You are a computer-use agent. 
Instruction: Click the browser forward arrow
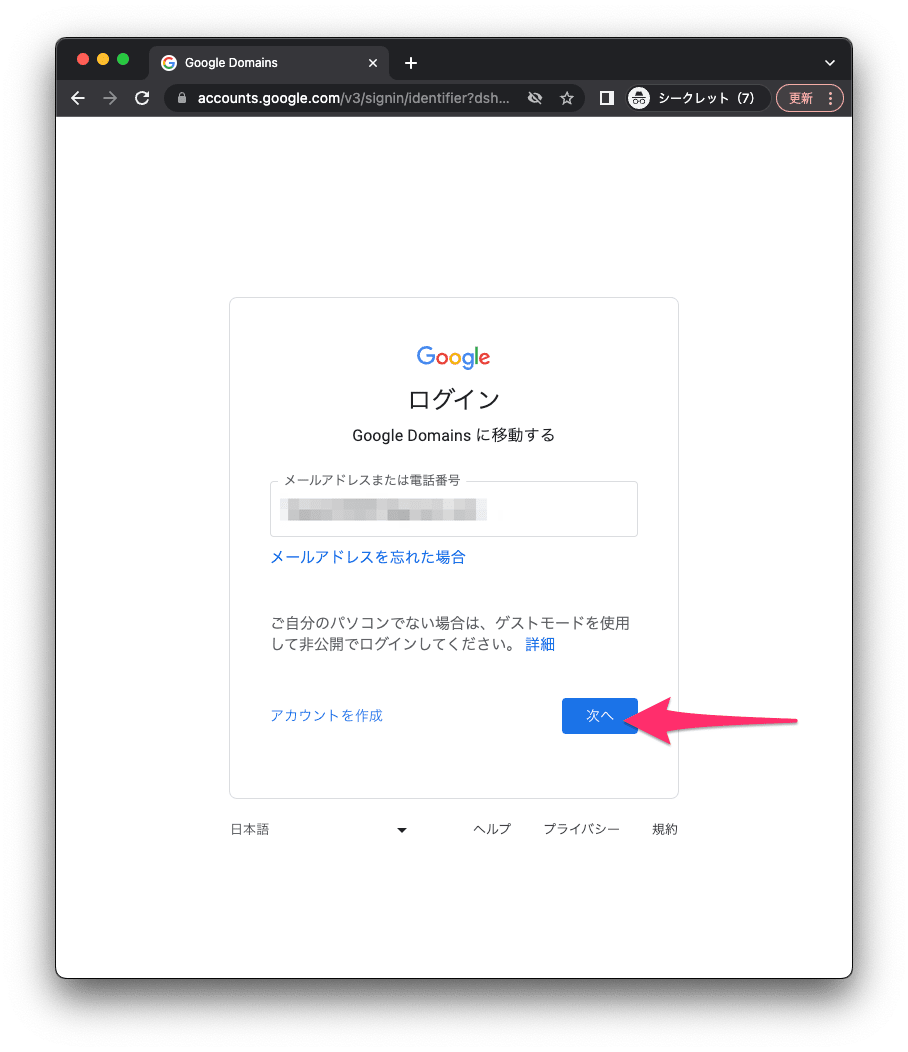(110, 98)
